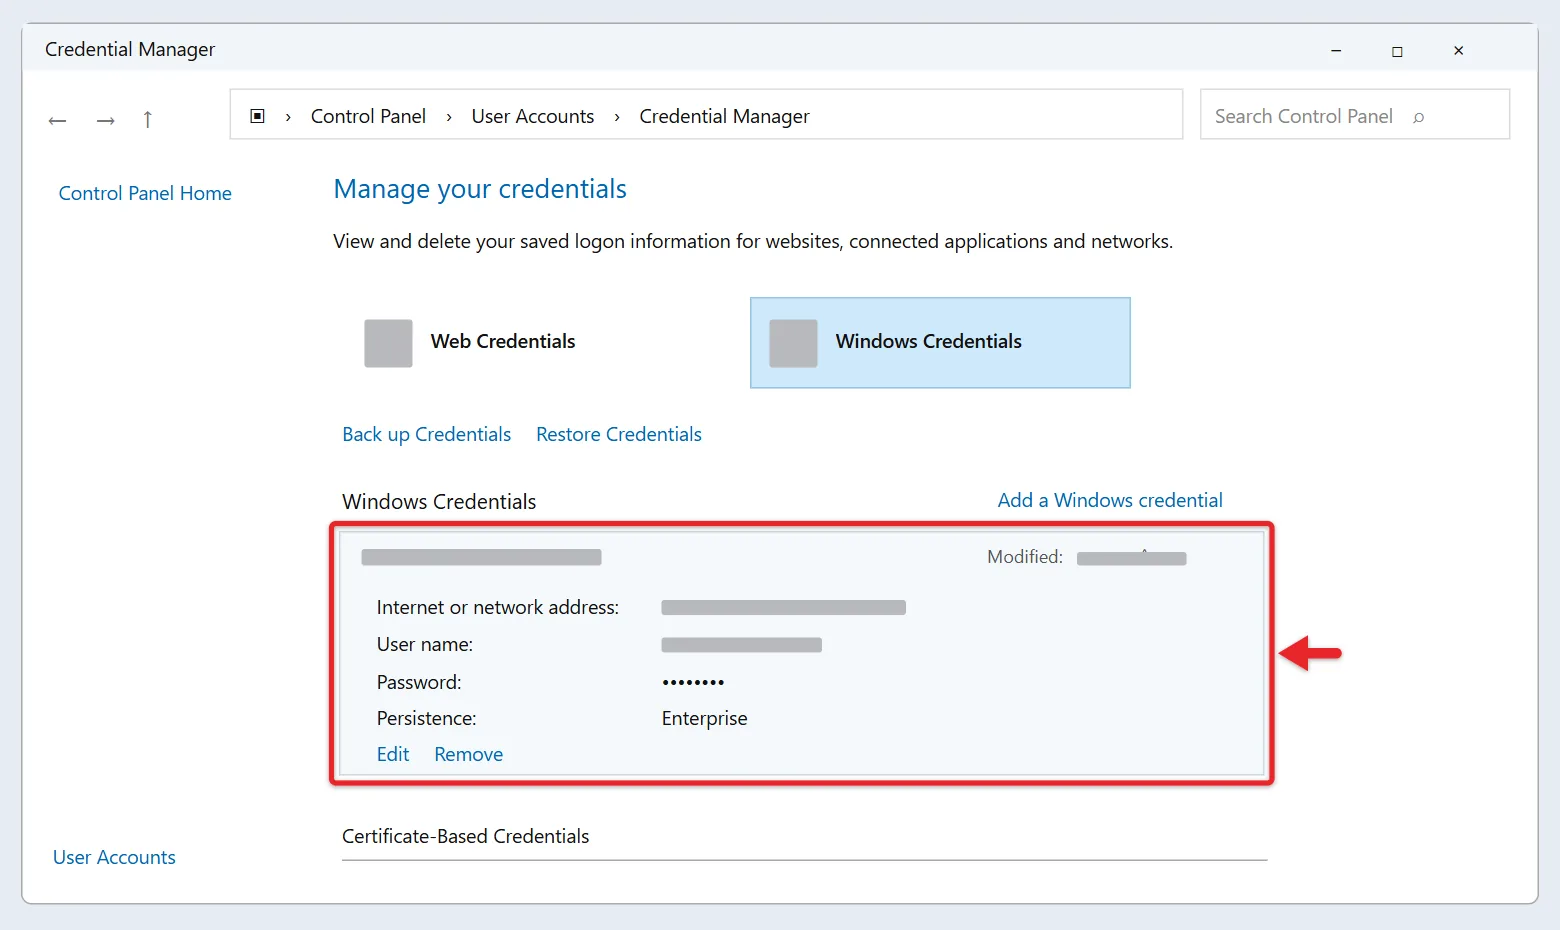Click the Enterprise persistence value
The width and height of the screenshot is (1560, 930).
(x=704, y=718)
